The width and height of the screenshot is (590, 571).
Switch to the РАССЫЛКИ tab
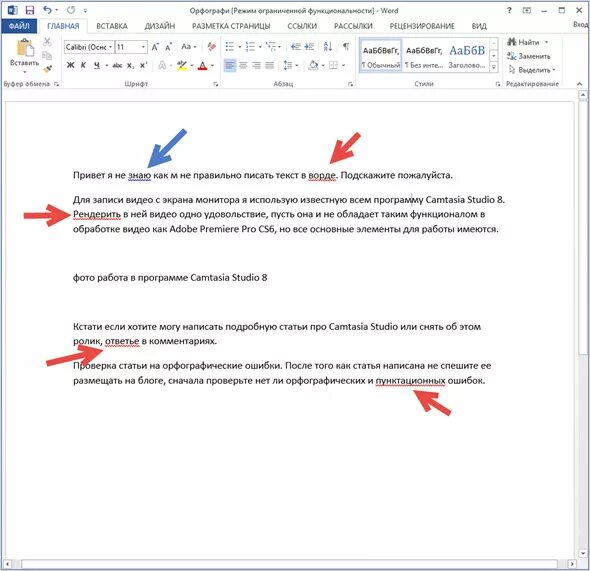coord(353,26)
